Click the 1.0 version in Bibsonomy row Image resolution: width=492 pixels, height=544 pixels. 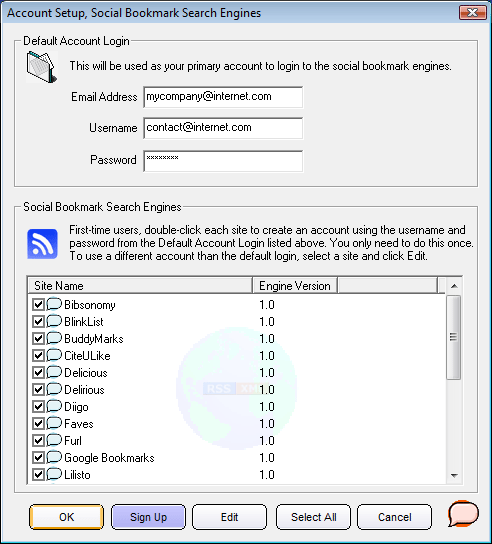(267, 305)
